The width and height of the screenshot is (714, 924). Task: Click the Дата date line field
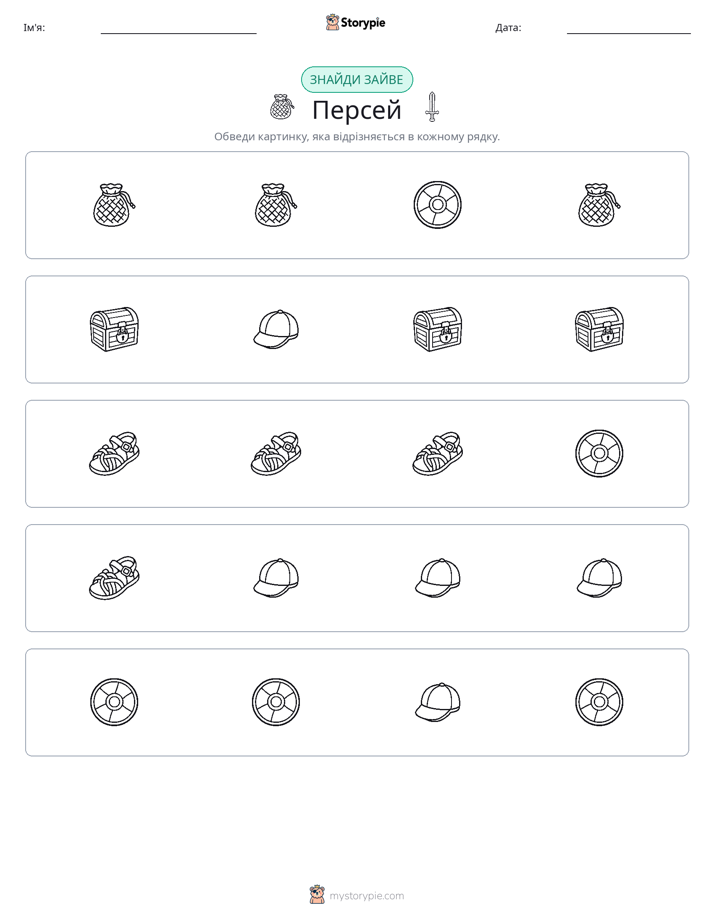629,27
